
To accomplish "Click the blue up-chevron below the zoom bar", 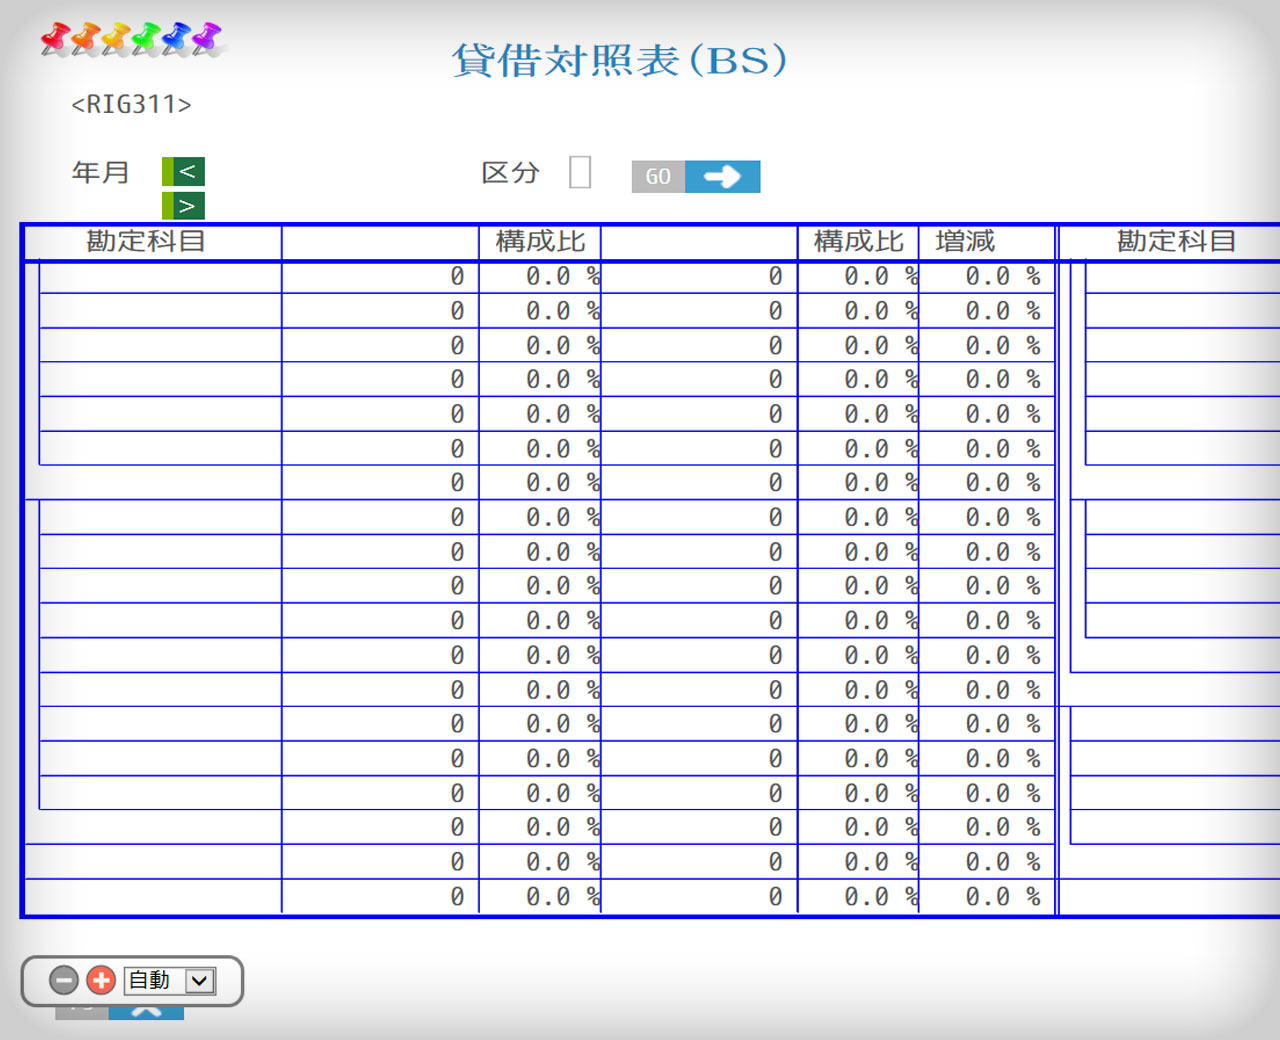I will (x=146, y=1012).
